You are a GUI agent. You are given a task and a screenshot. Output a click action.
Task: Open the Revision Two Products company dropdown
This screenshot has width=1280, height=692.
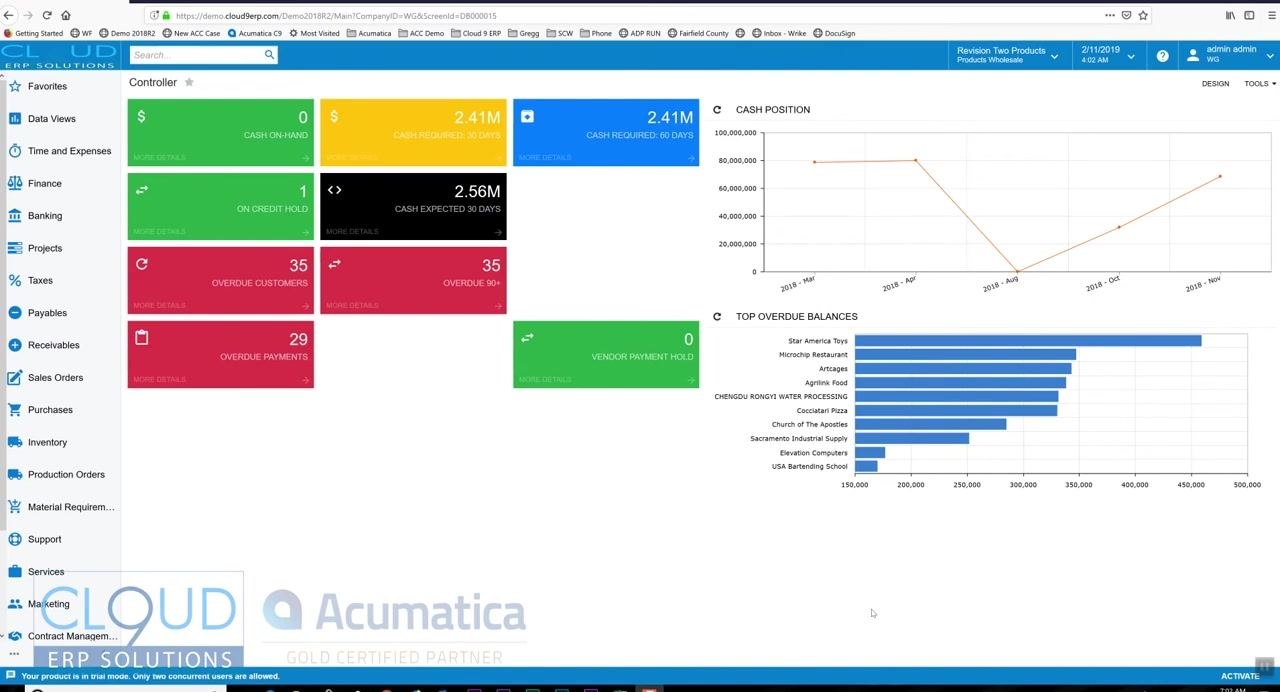pos(1007,55)
